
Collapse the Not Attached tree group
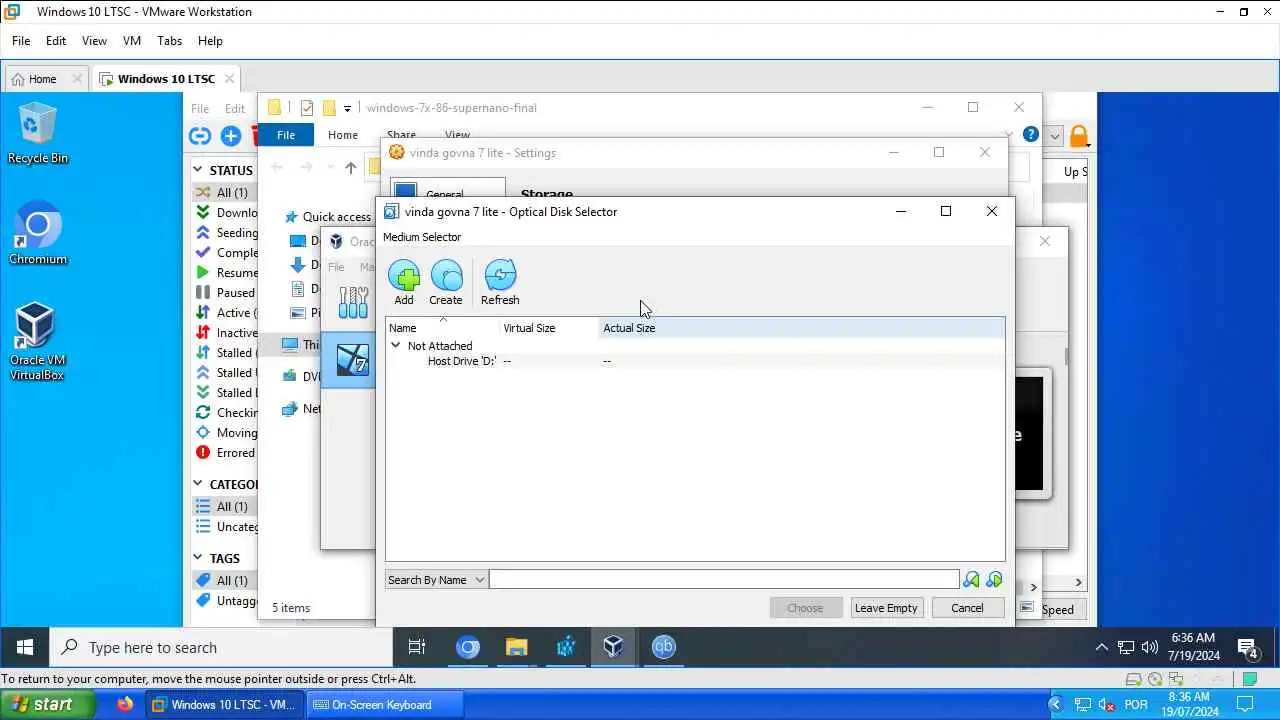[x=395, y=345]
